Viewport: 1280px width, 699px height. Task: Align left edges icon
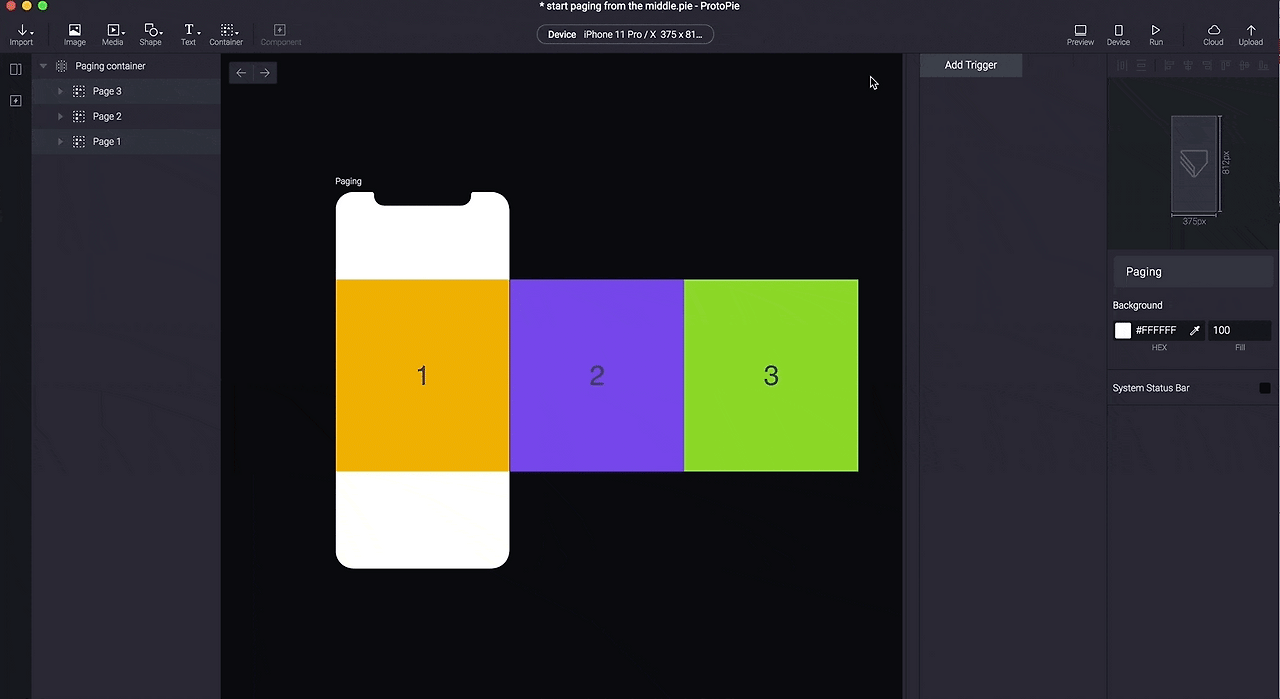pos(1169,66)
